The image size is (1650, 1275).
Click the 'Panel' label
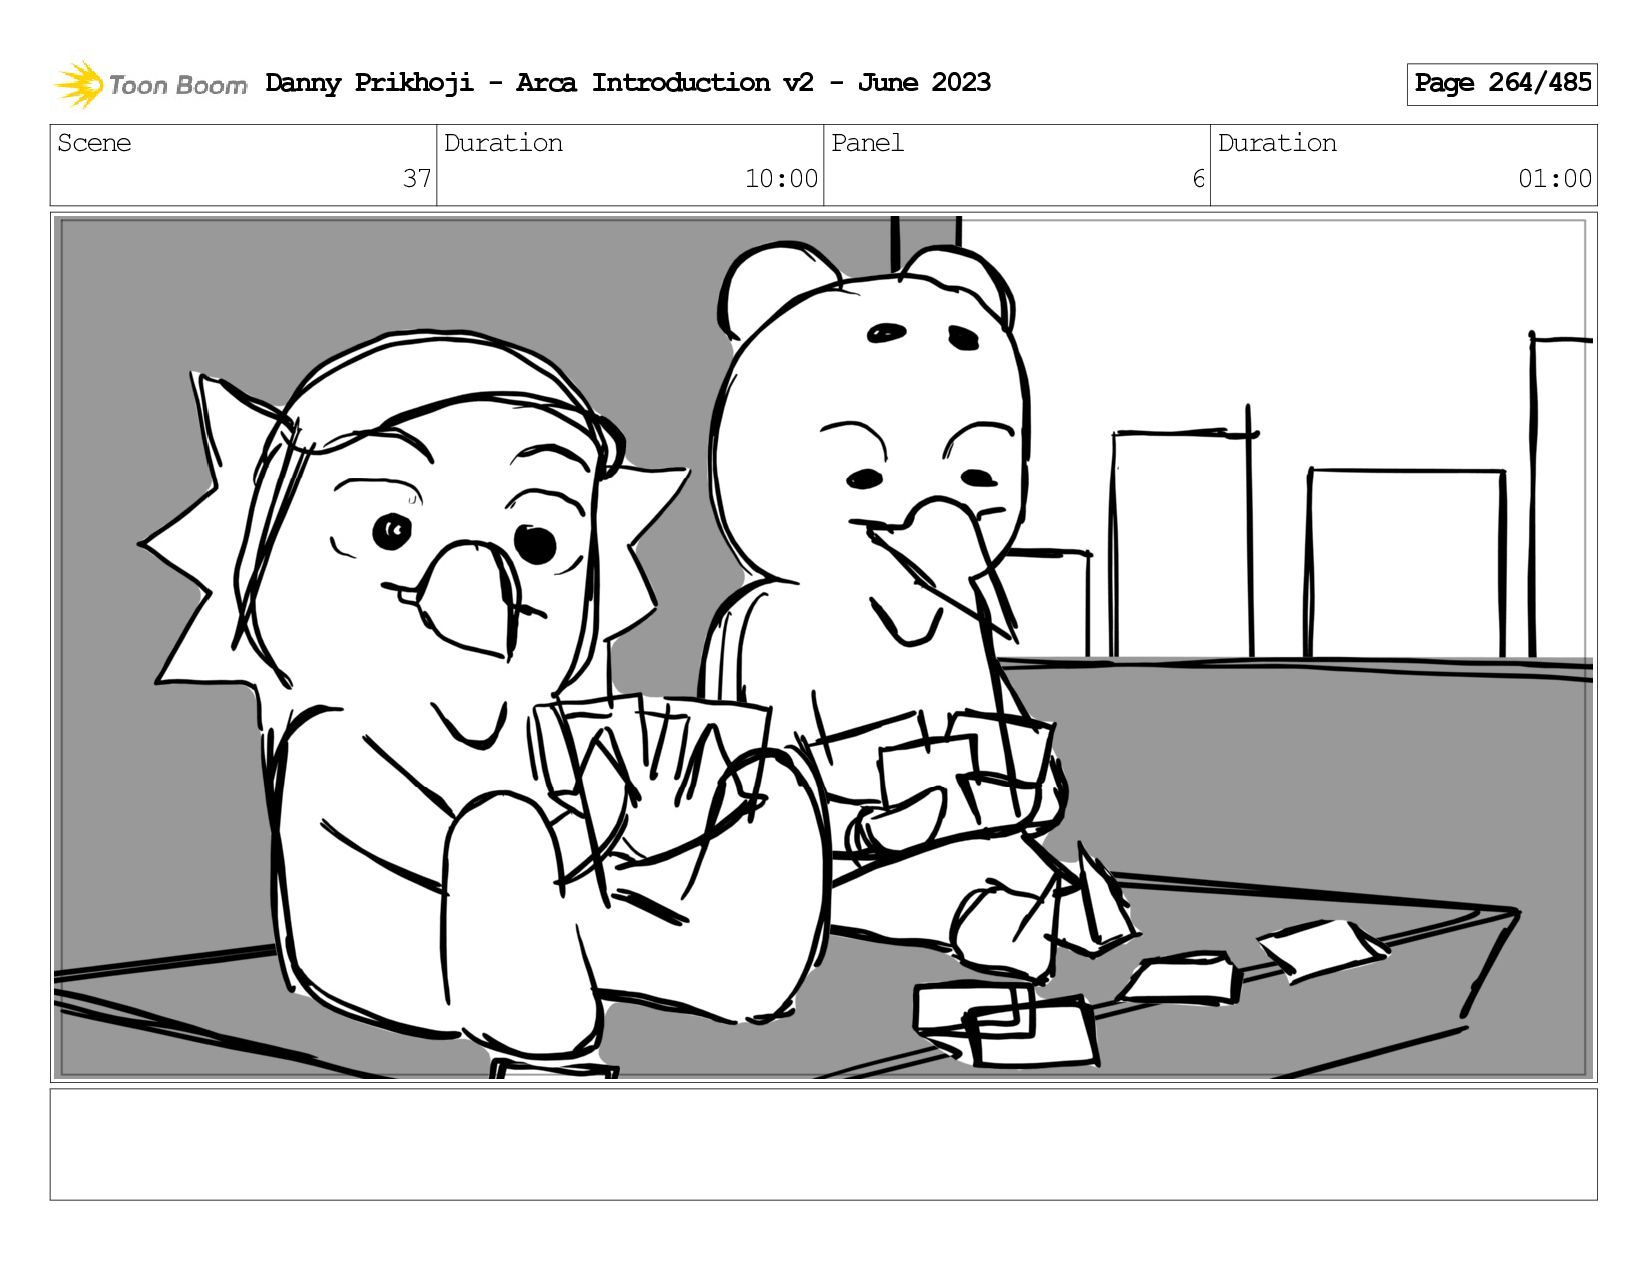(x=867, y=143)
